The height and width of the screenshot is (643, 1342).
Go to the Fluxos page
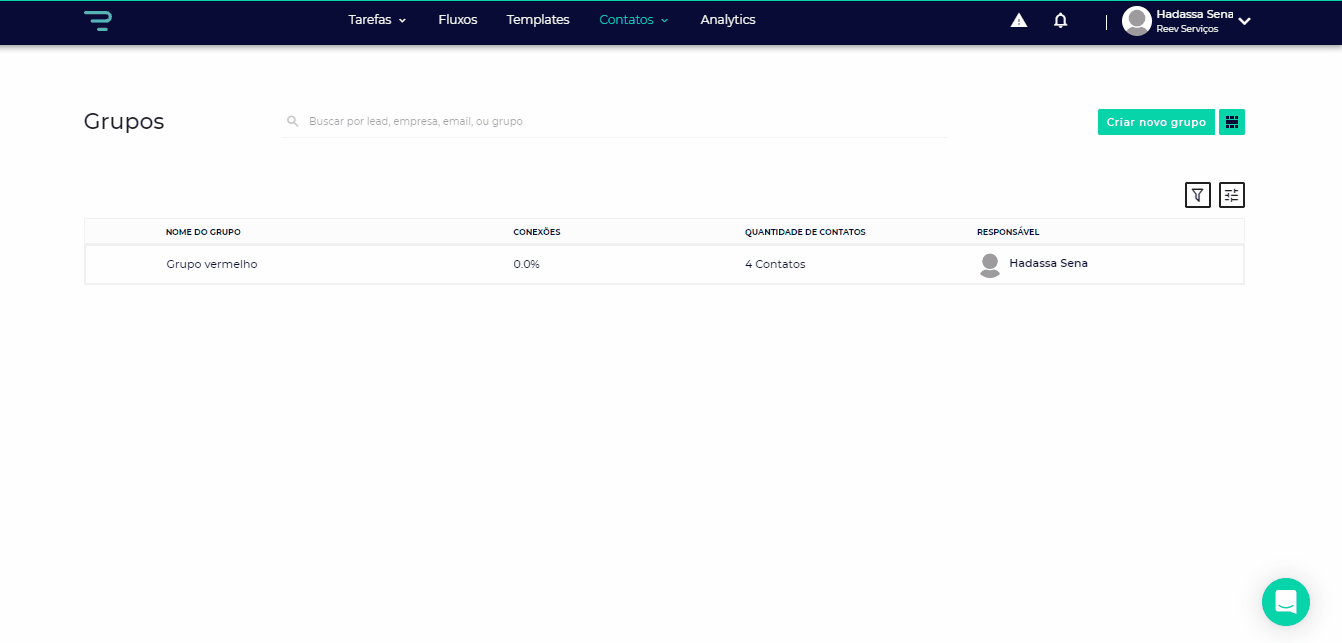click(x=457, y=20)
